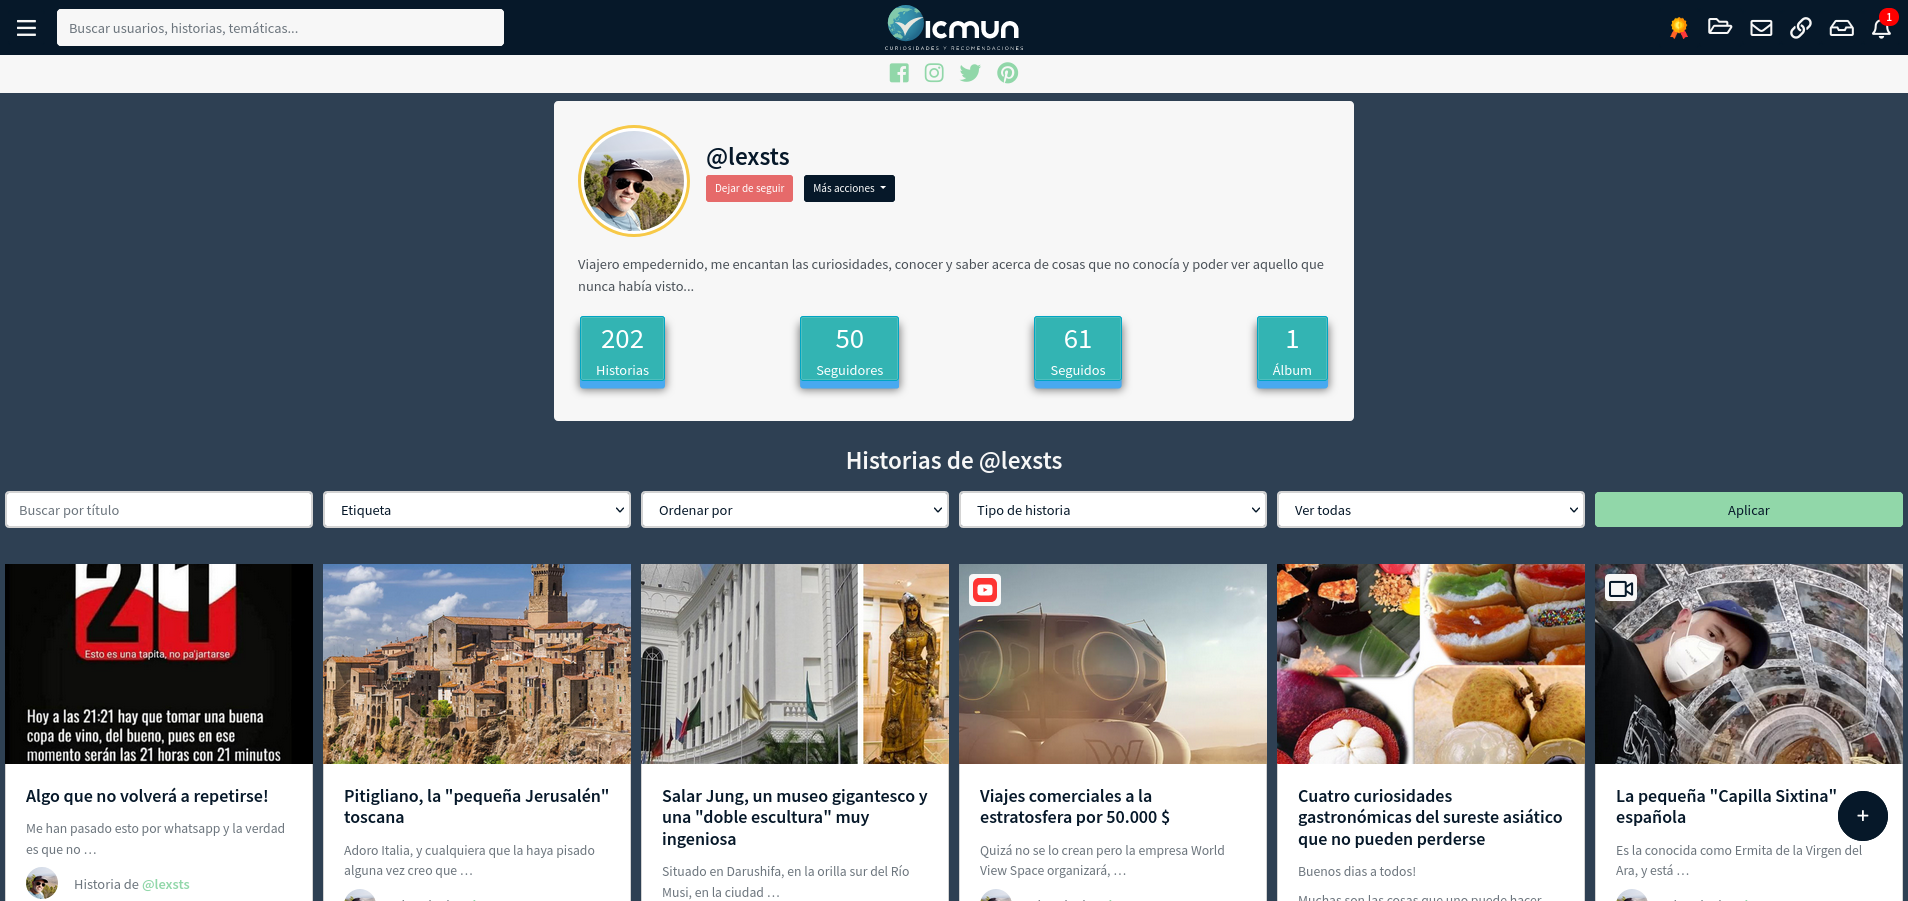Click the floating plus button
Image resolution: width=1908 pixels, height=901 pixels.
[x=1863, y=816]
